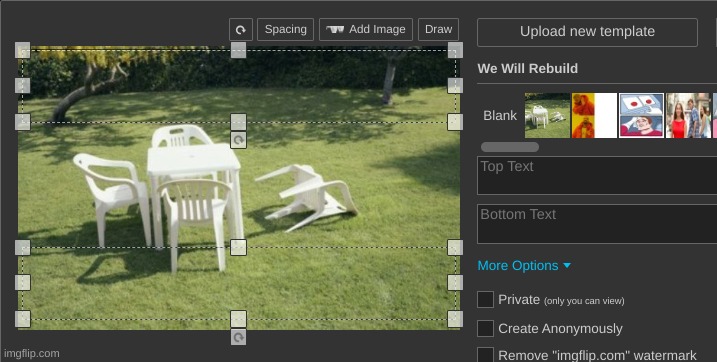
Task: Click the bottom text box's right-middle handle
Action: (x=455, y=282)
